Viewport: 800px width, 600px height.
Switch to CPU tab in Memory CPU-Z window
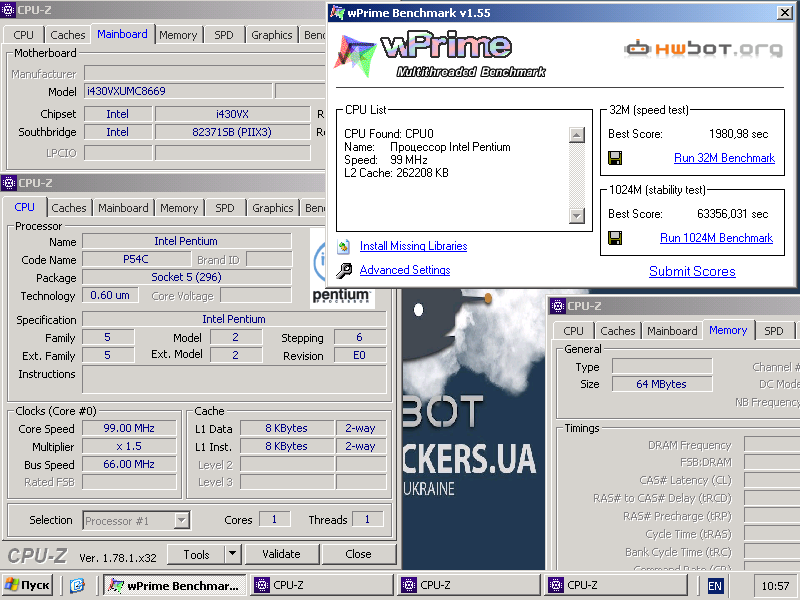[x=573, y=331]
